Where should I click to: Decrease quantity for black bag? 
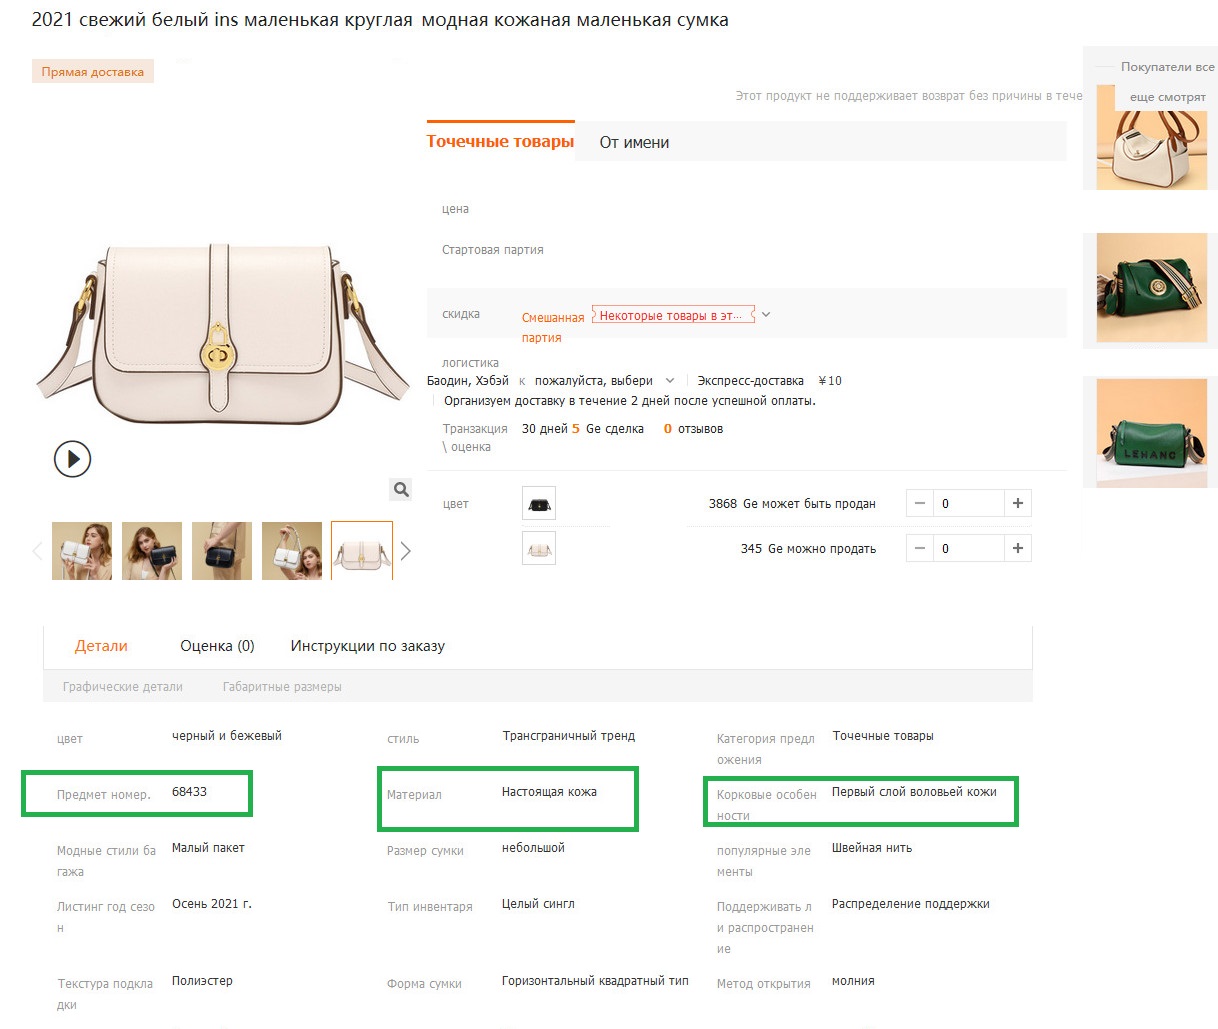pos(920,503)
